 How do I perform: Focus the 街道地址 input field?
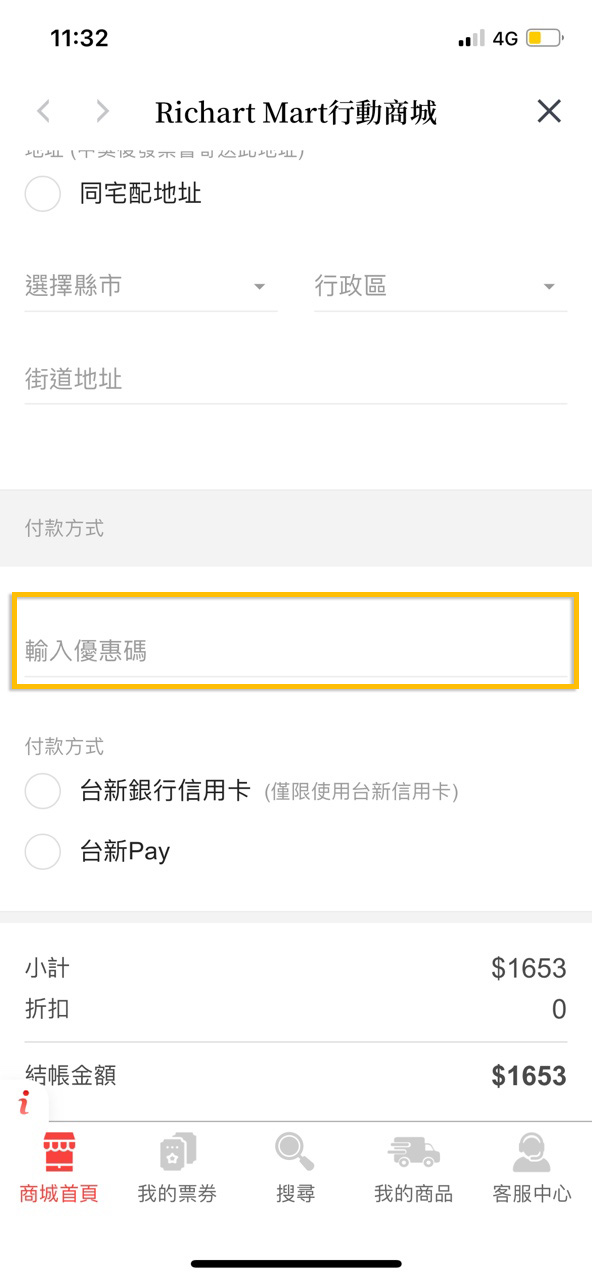296,380
